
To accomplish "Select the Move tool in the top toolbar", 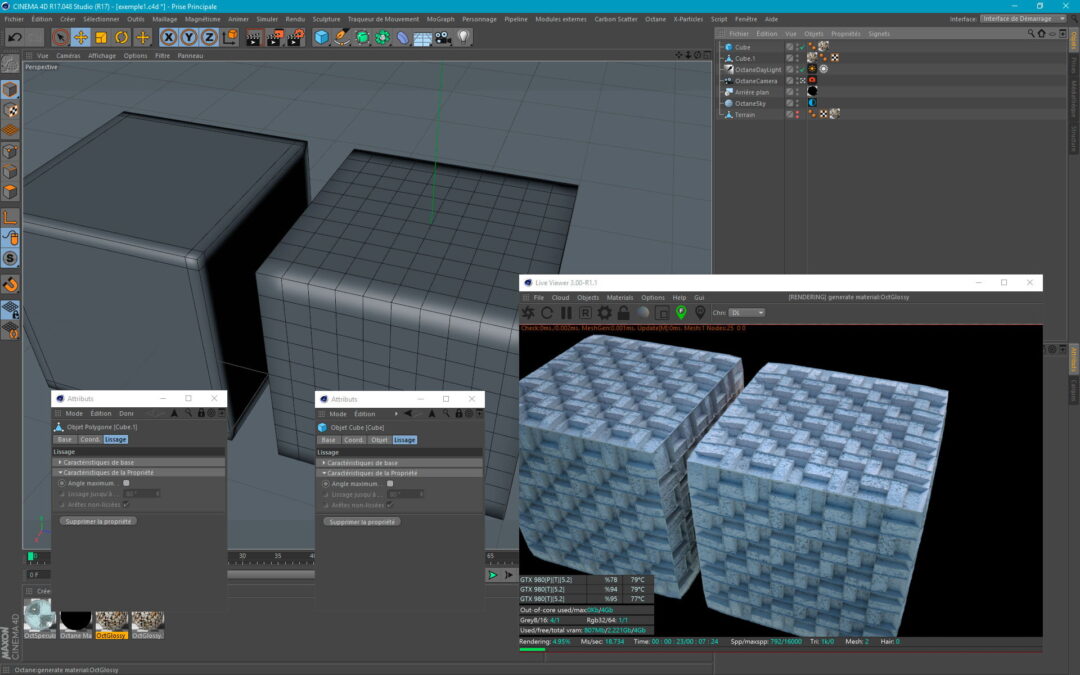I will tap(81, 37).
